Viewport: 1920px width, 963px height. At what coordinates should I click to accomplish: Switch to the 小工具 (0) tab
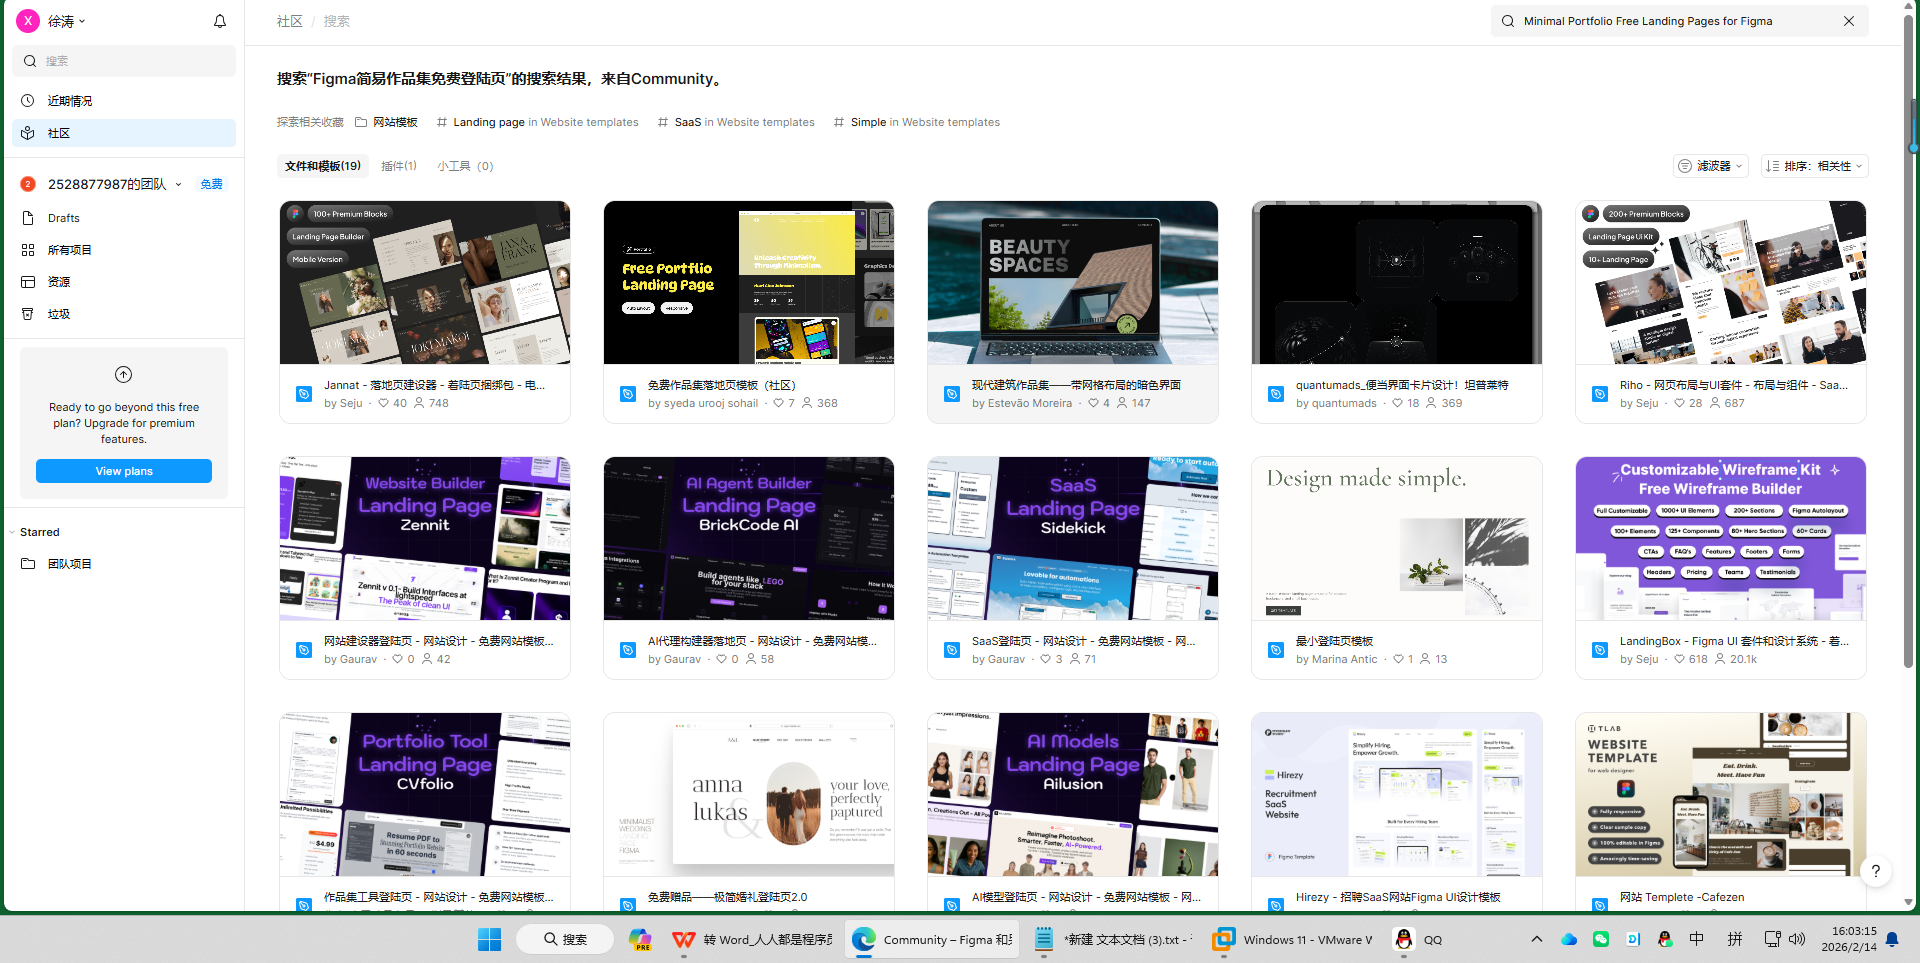click(465, 166)
